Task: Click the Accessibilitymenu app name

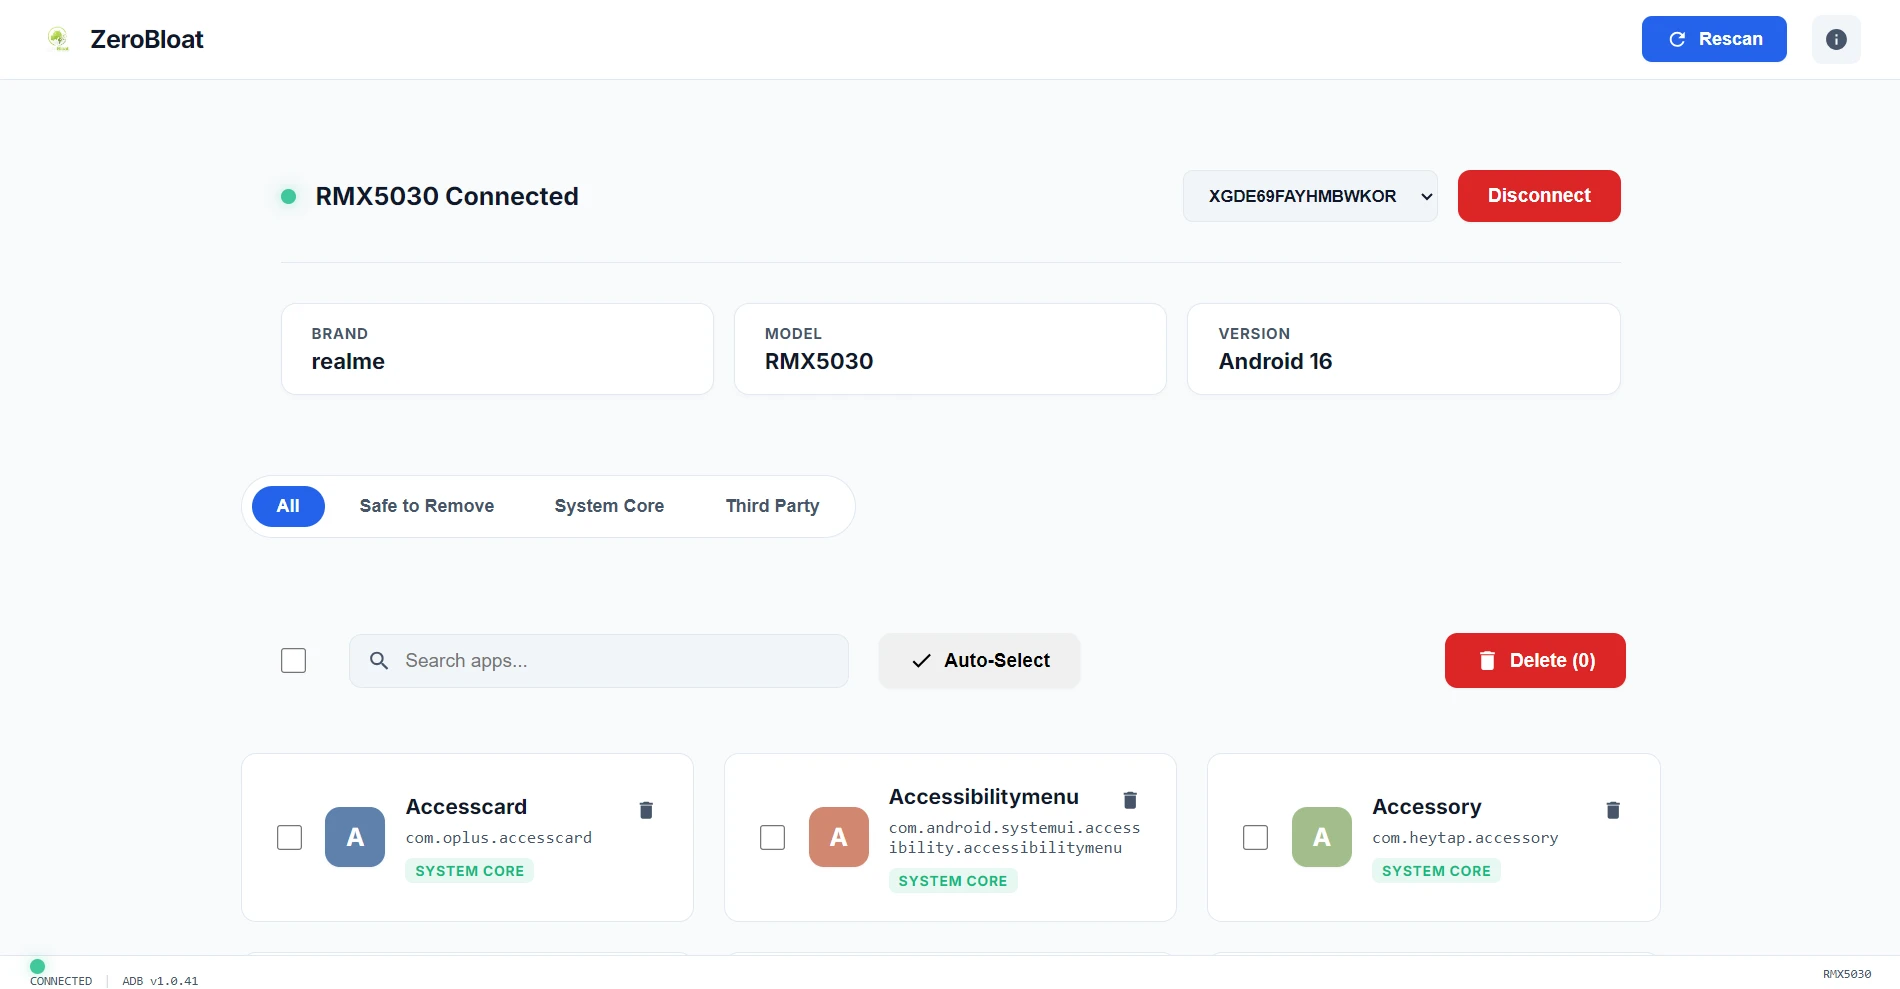Action: (x=983, y=797)
